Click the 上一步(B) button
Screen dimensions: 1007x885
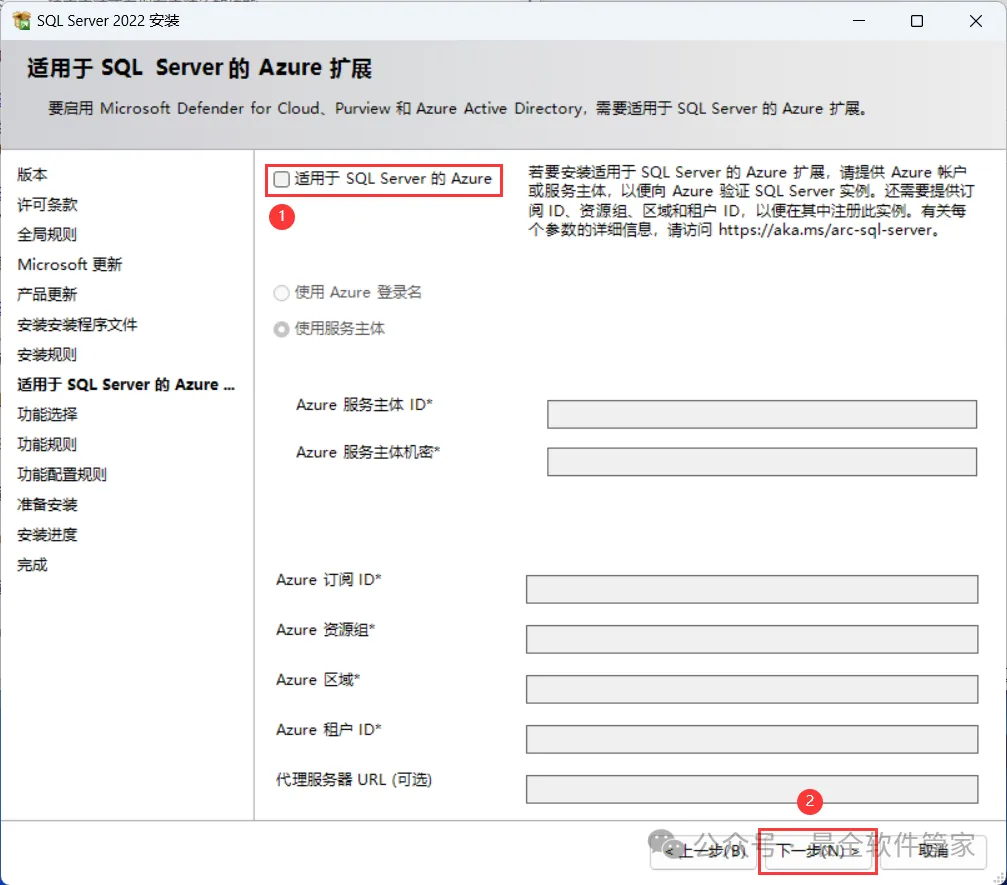click(704, 851)
